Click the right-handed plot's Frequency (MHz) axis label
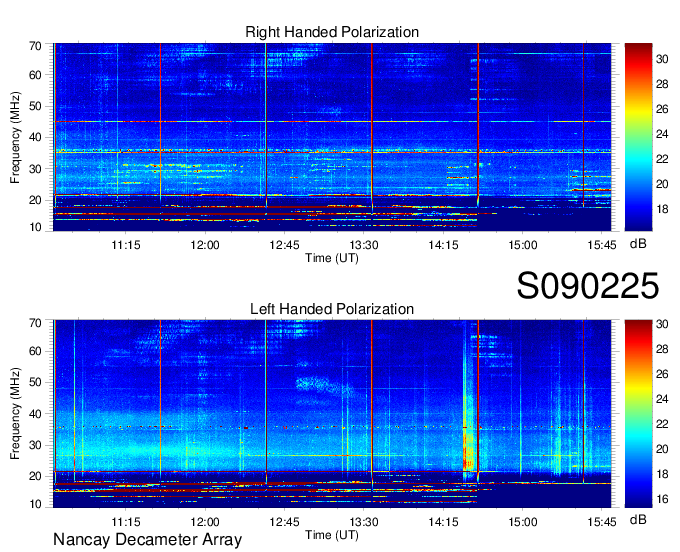 tap(15, 137)
